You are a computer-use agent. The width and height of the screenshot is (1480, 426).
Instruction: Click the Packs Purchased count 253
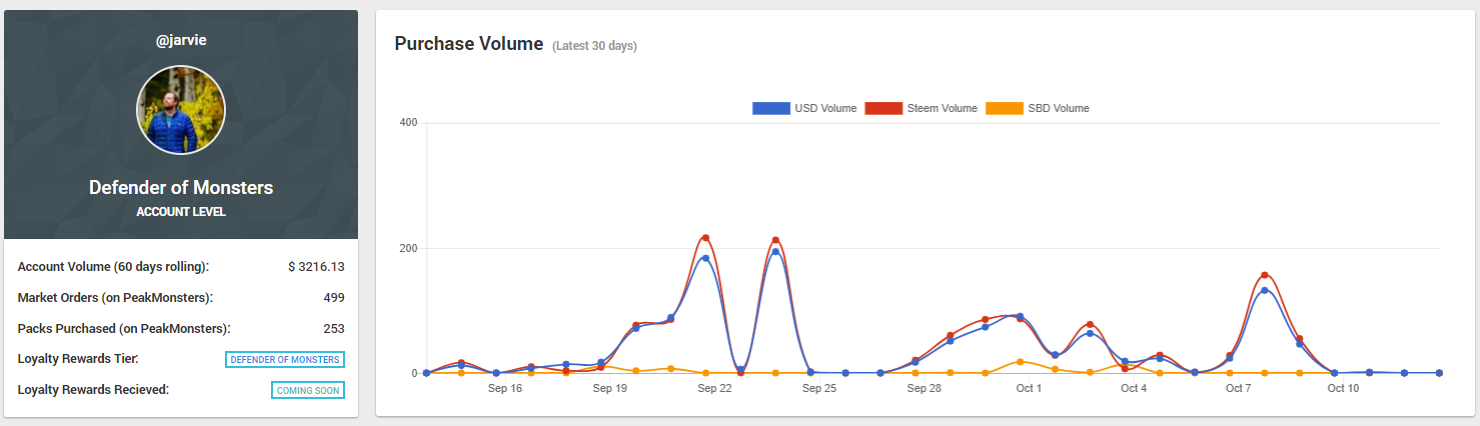click(334, 329)
